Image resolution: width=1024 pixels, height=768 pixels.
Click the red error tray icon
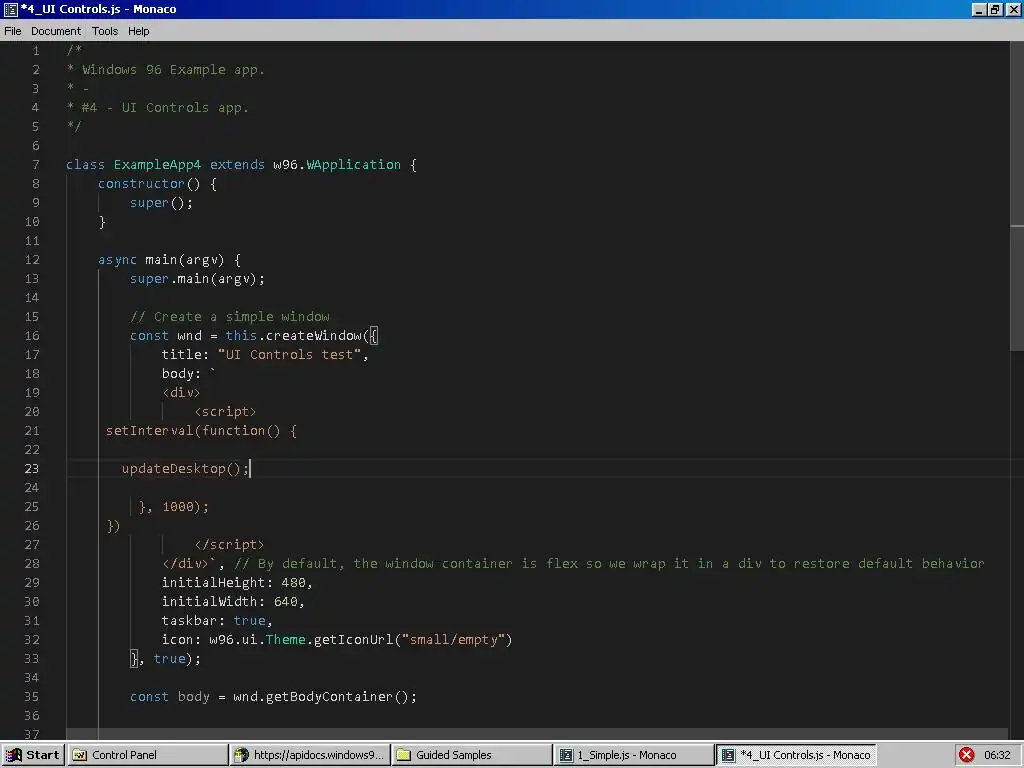[967, 755]
